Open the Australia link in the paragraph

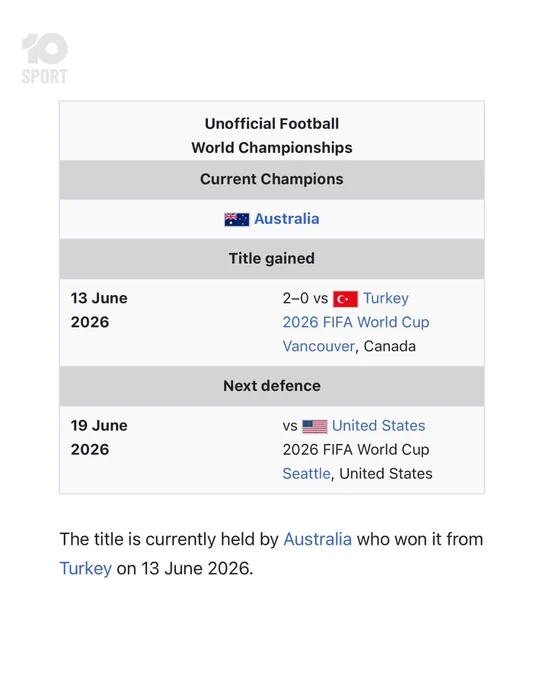pos(318,539)
